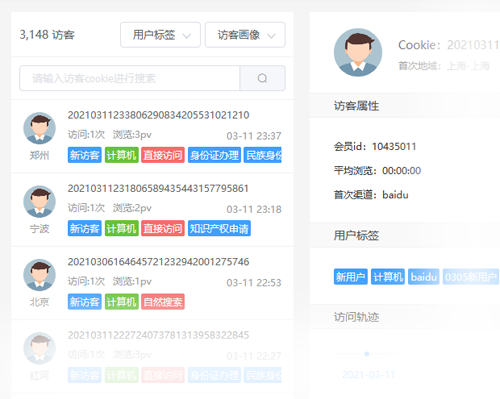This screenshot has width=500, height=399.
Task: Click the 计算机 tag in the 郑州 row
Action: coord(122,155)
